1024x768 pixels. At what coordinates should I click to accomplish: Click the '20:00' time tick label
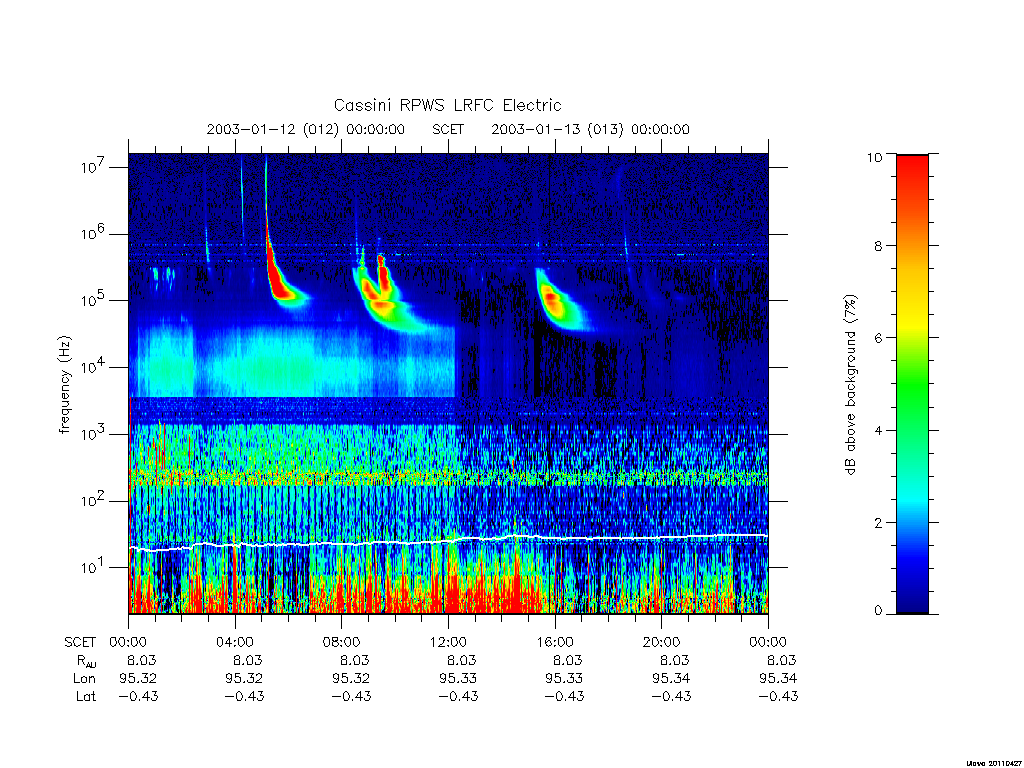pos(661,642)
